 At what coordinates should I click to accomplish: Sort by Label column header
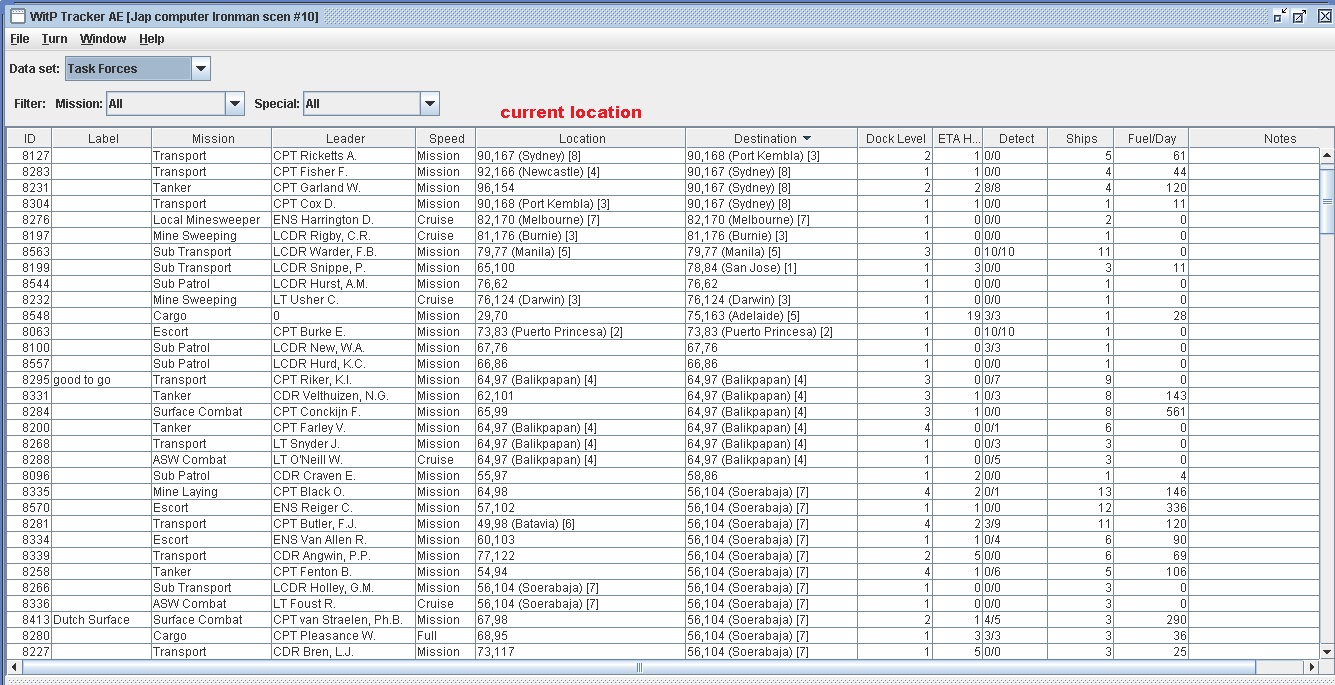102,138
